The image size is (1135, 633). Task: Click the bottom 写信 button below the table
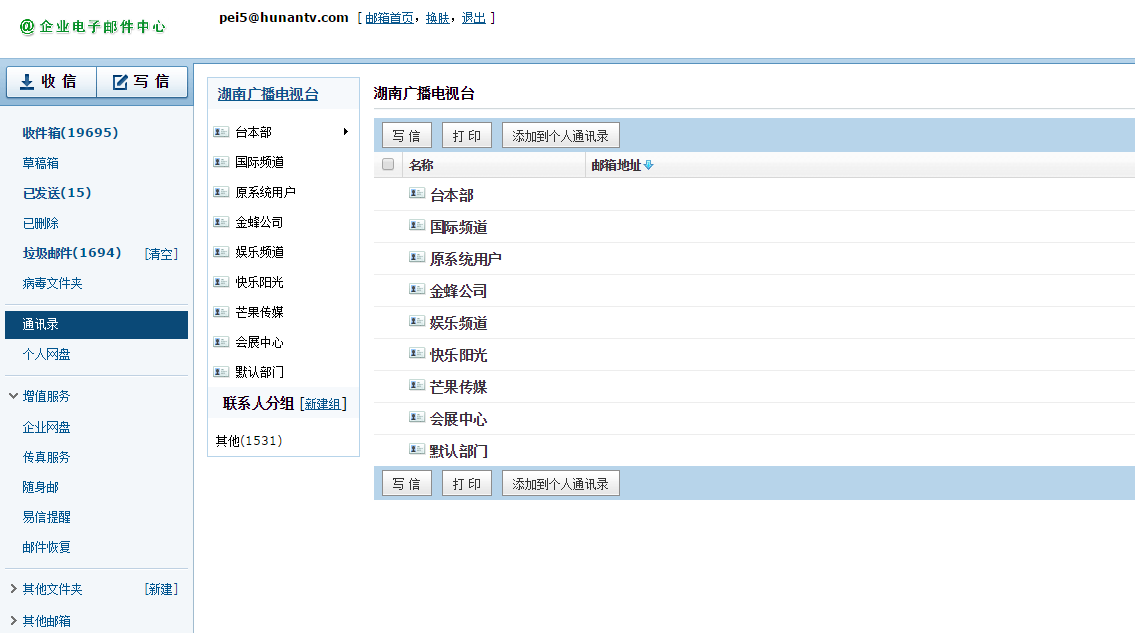coord(407,483)
